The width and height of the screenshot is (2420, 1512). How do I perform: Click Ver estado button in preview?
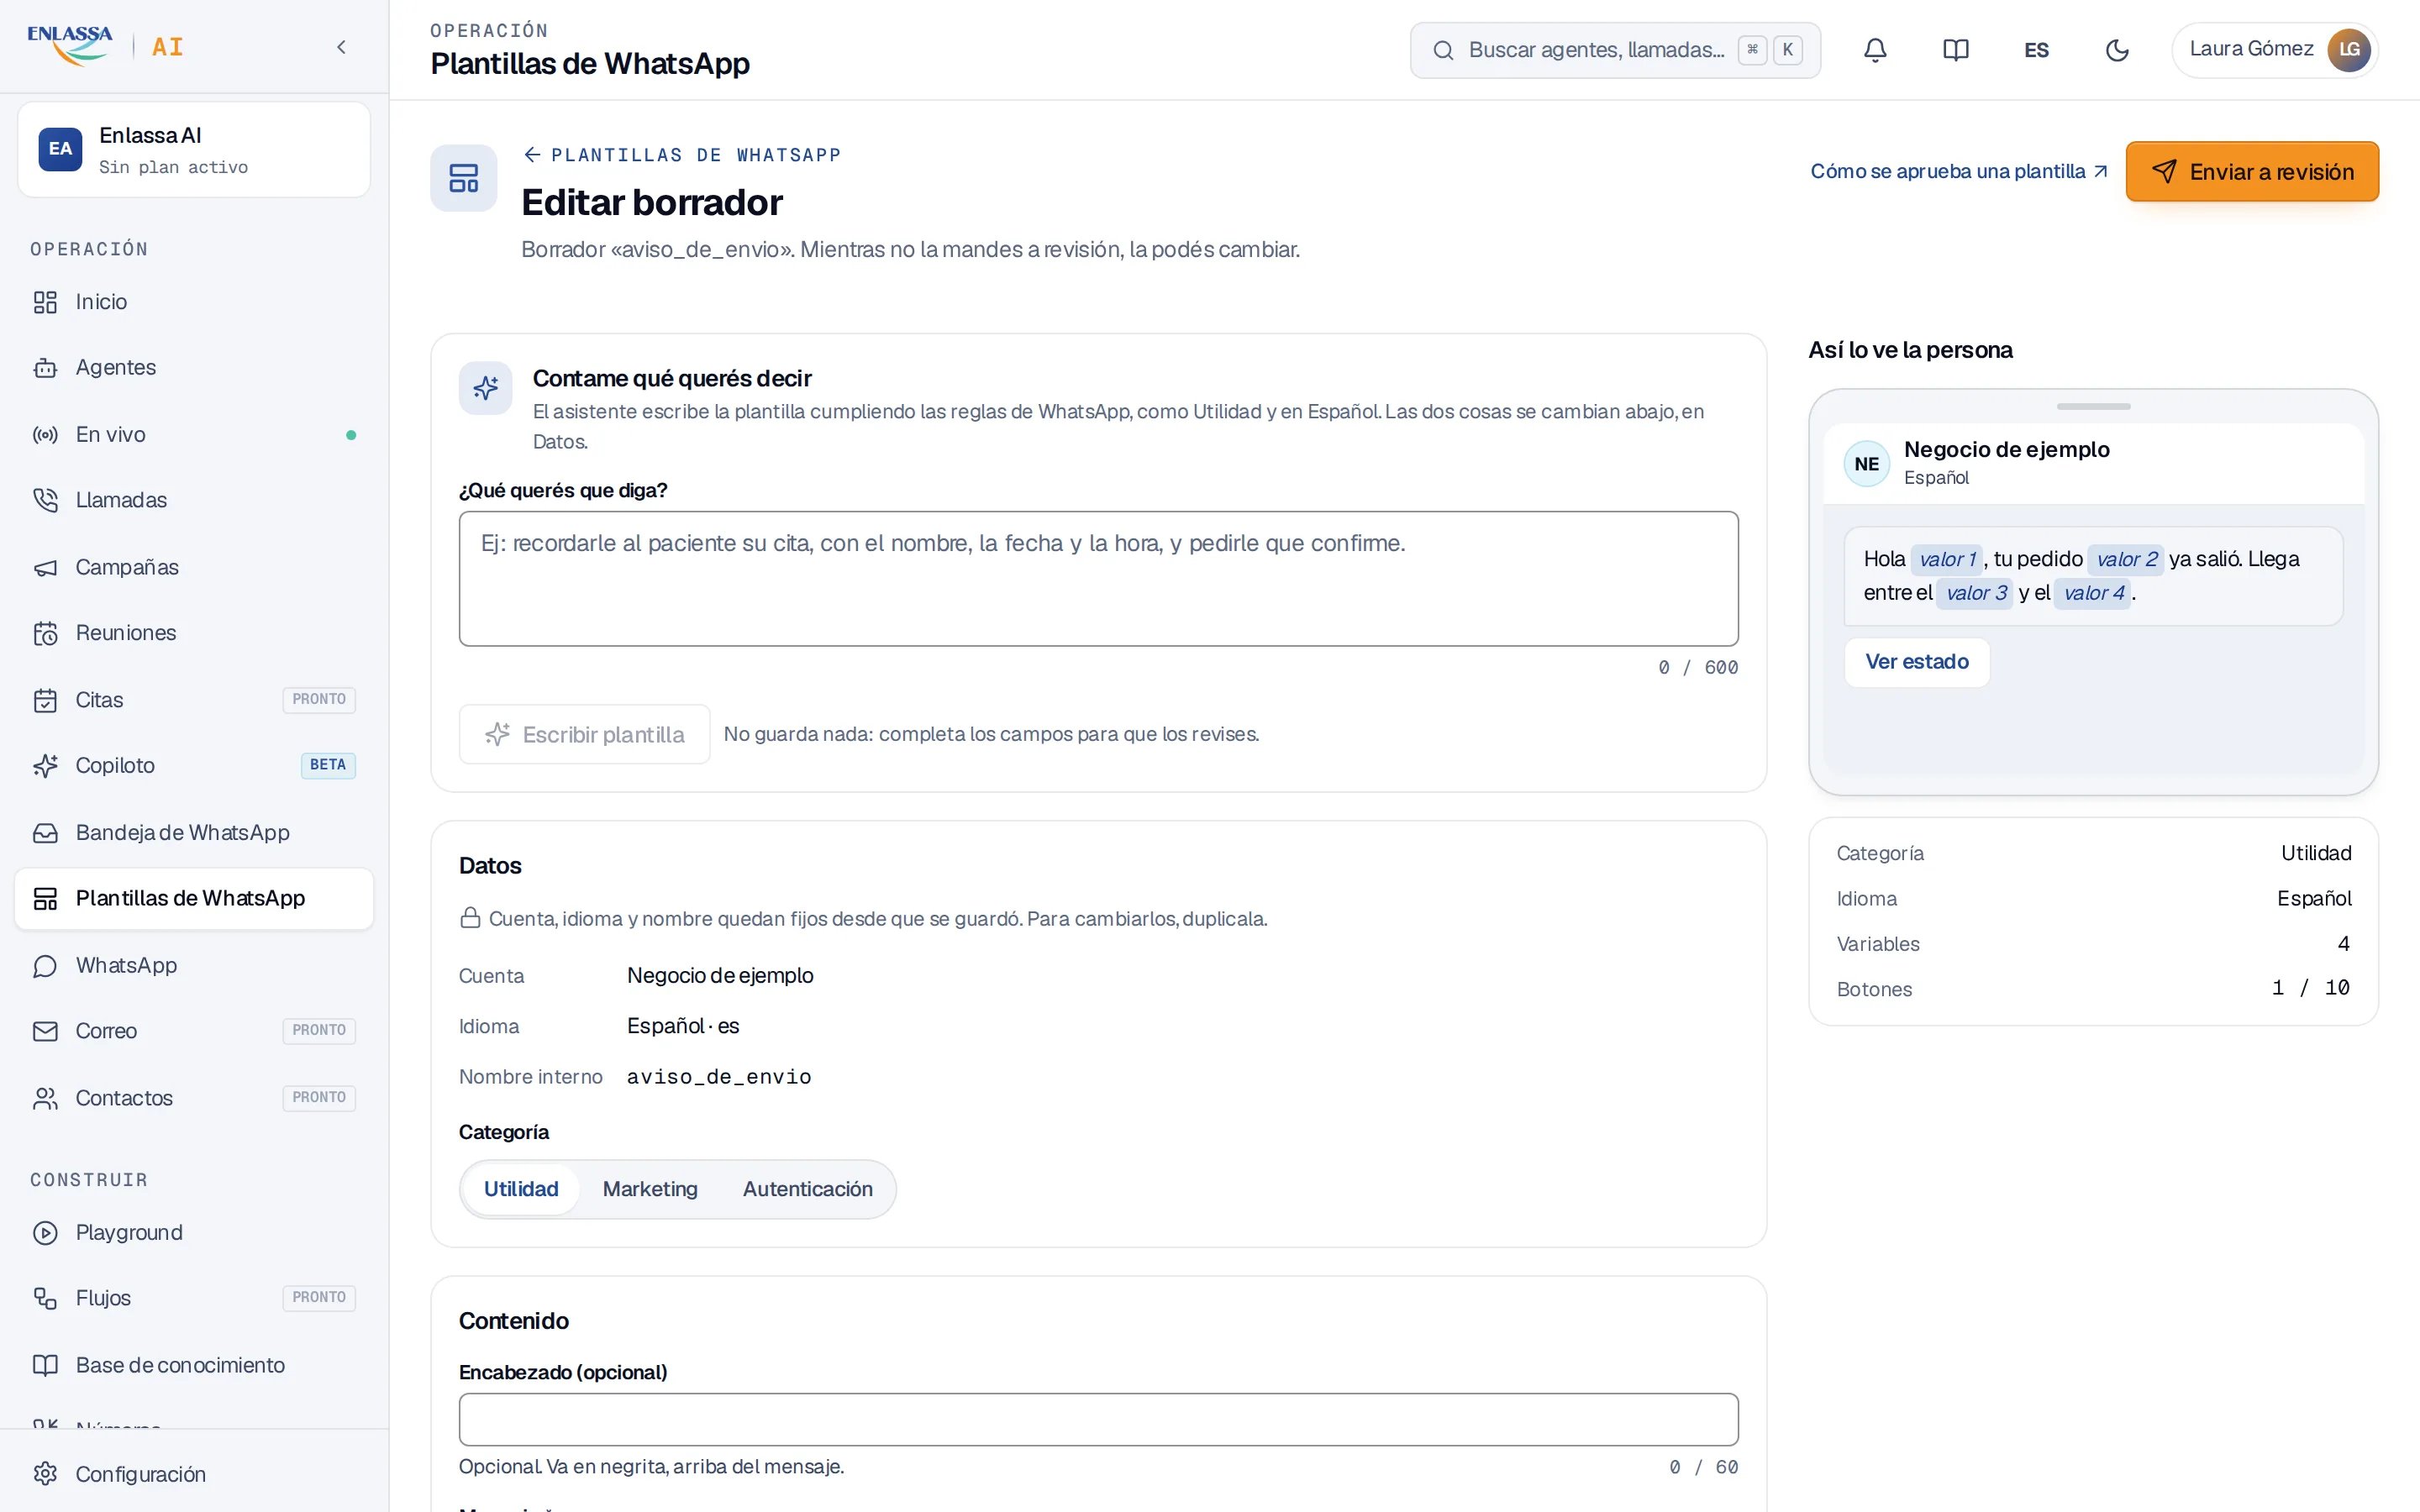(x=1917, y=662)
